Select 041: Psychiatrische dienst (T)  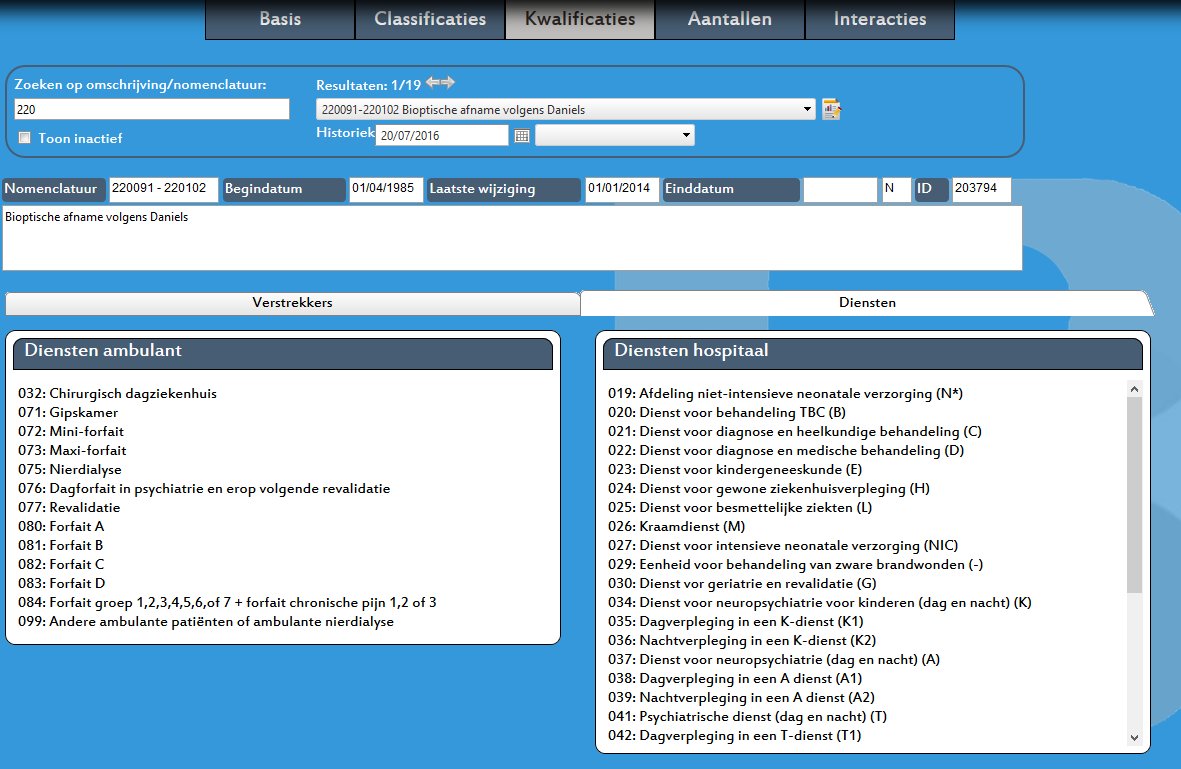(x=747, y=716)
